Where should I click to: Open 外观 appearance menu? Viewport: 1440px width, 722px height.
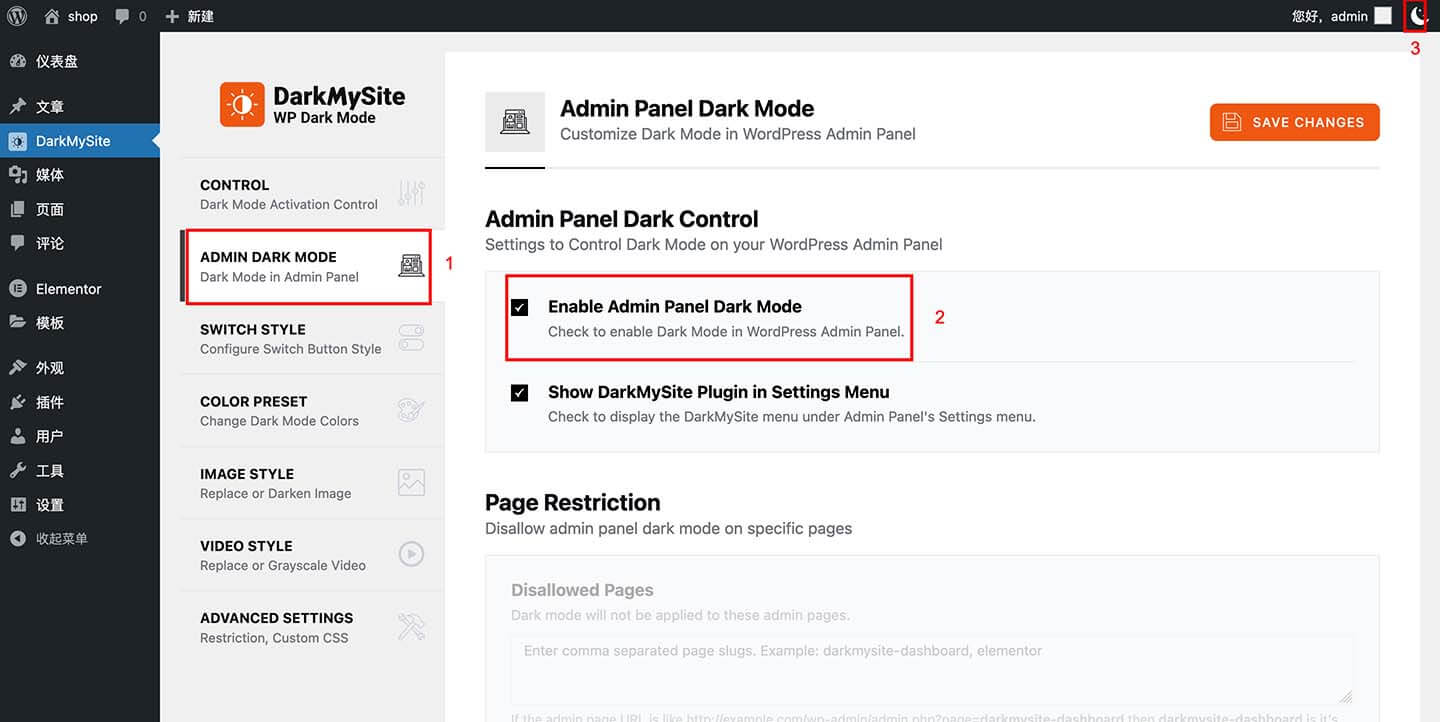80,368
